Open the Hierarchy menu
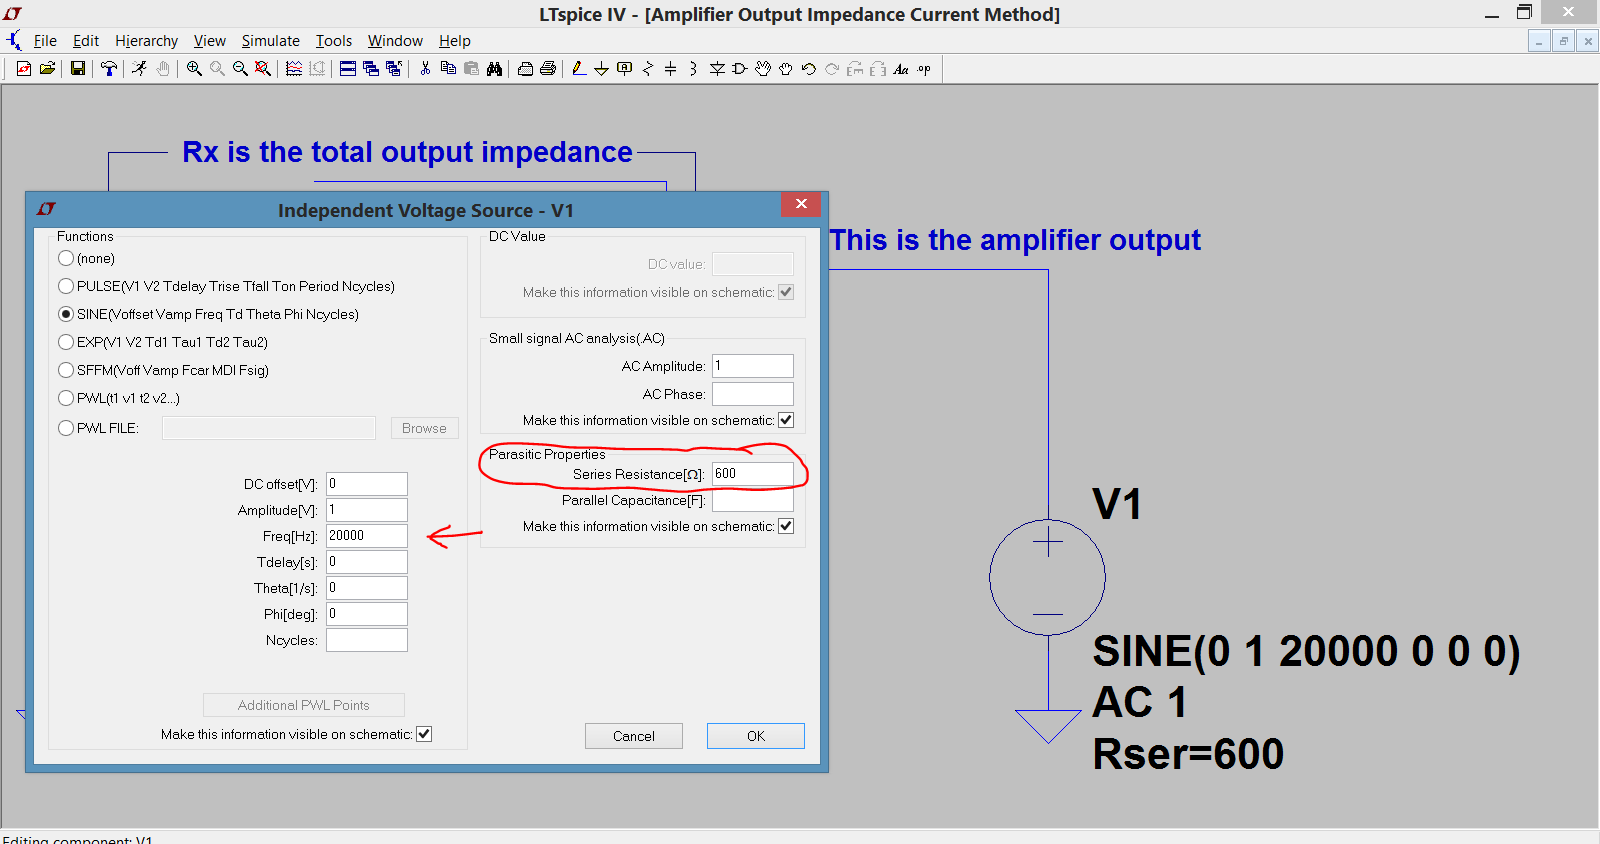The width and height of the screenshot is (1600, 844). pyautogui.click(x=146, y=41)
